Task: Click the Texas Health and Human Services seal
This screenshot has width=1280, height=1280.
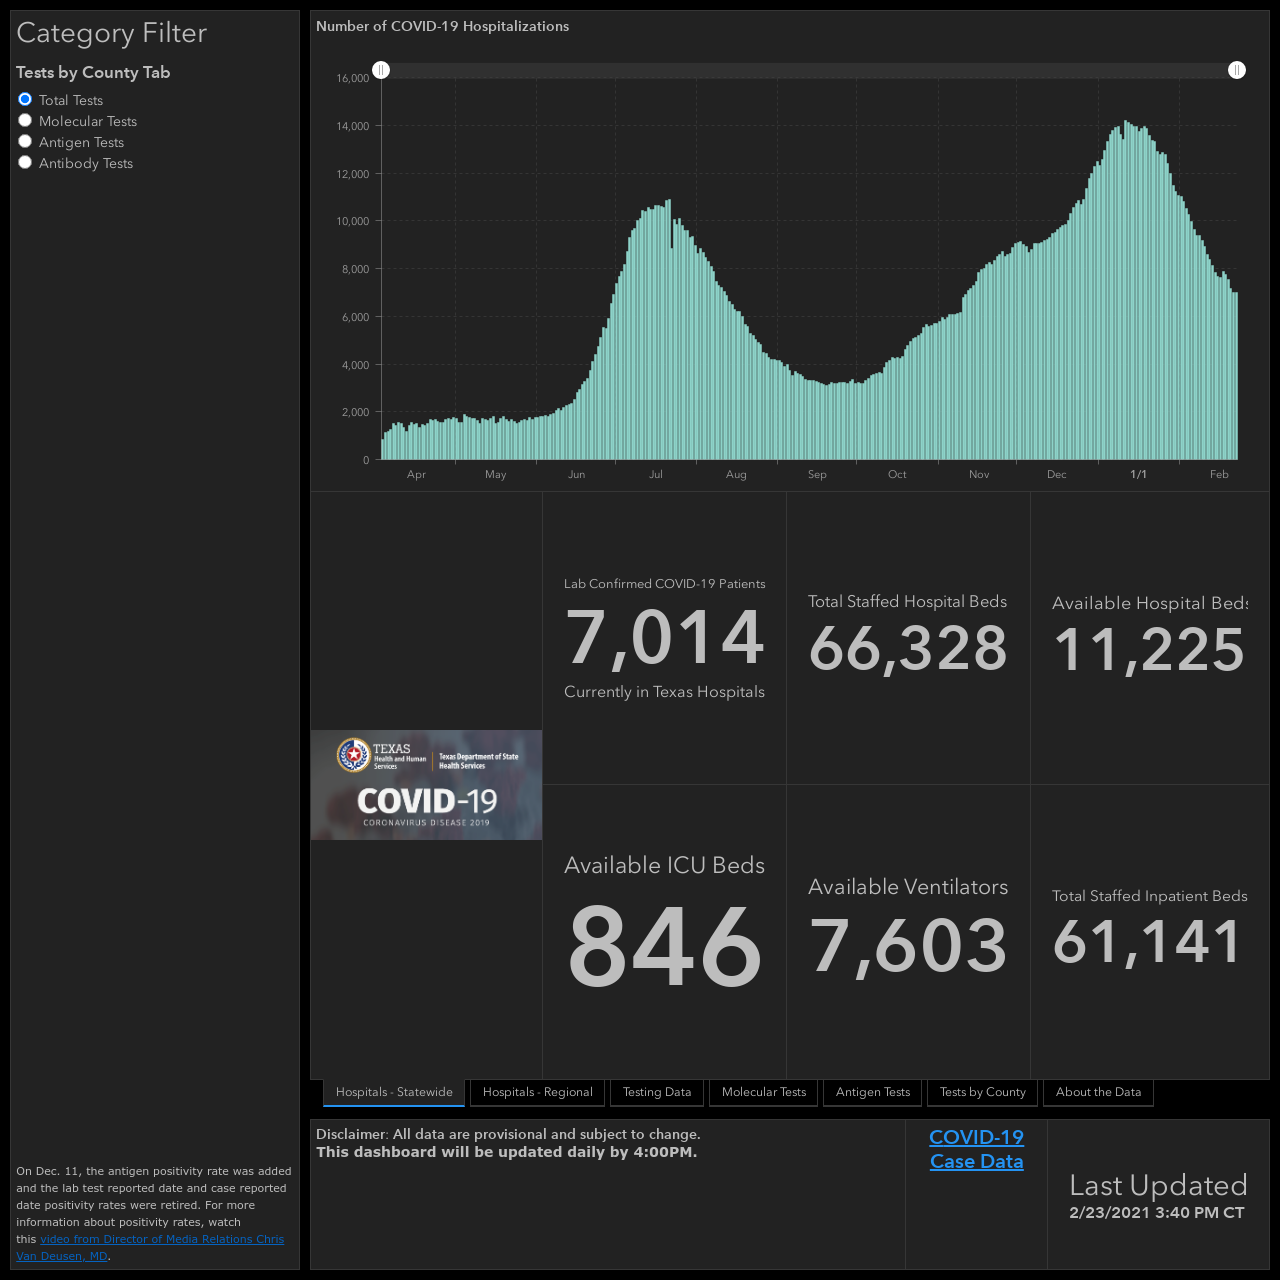Action: [353, 755]
